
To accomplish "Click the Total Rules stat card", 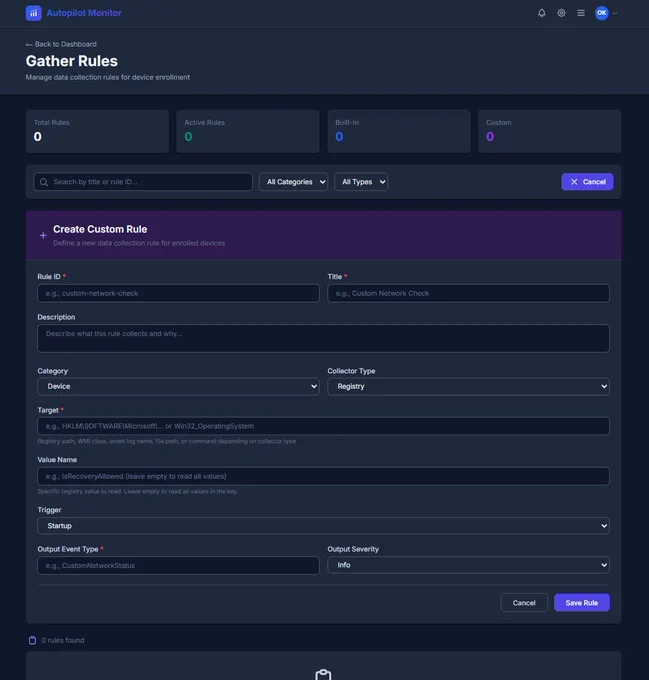I will [x=97, y=131].
